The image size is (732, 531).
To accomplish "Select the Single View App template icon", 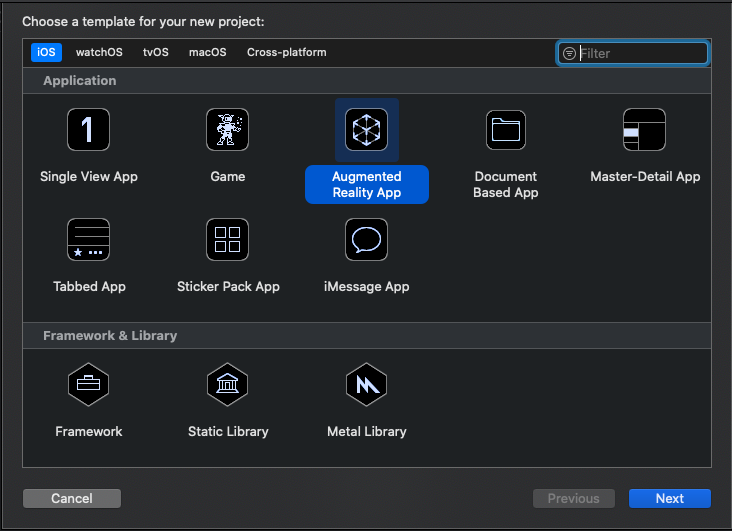I will point(88,129).
